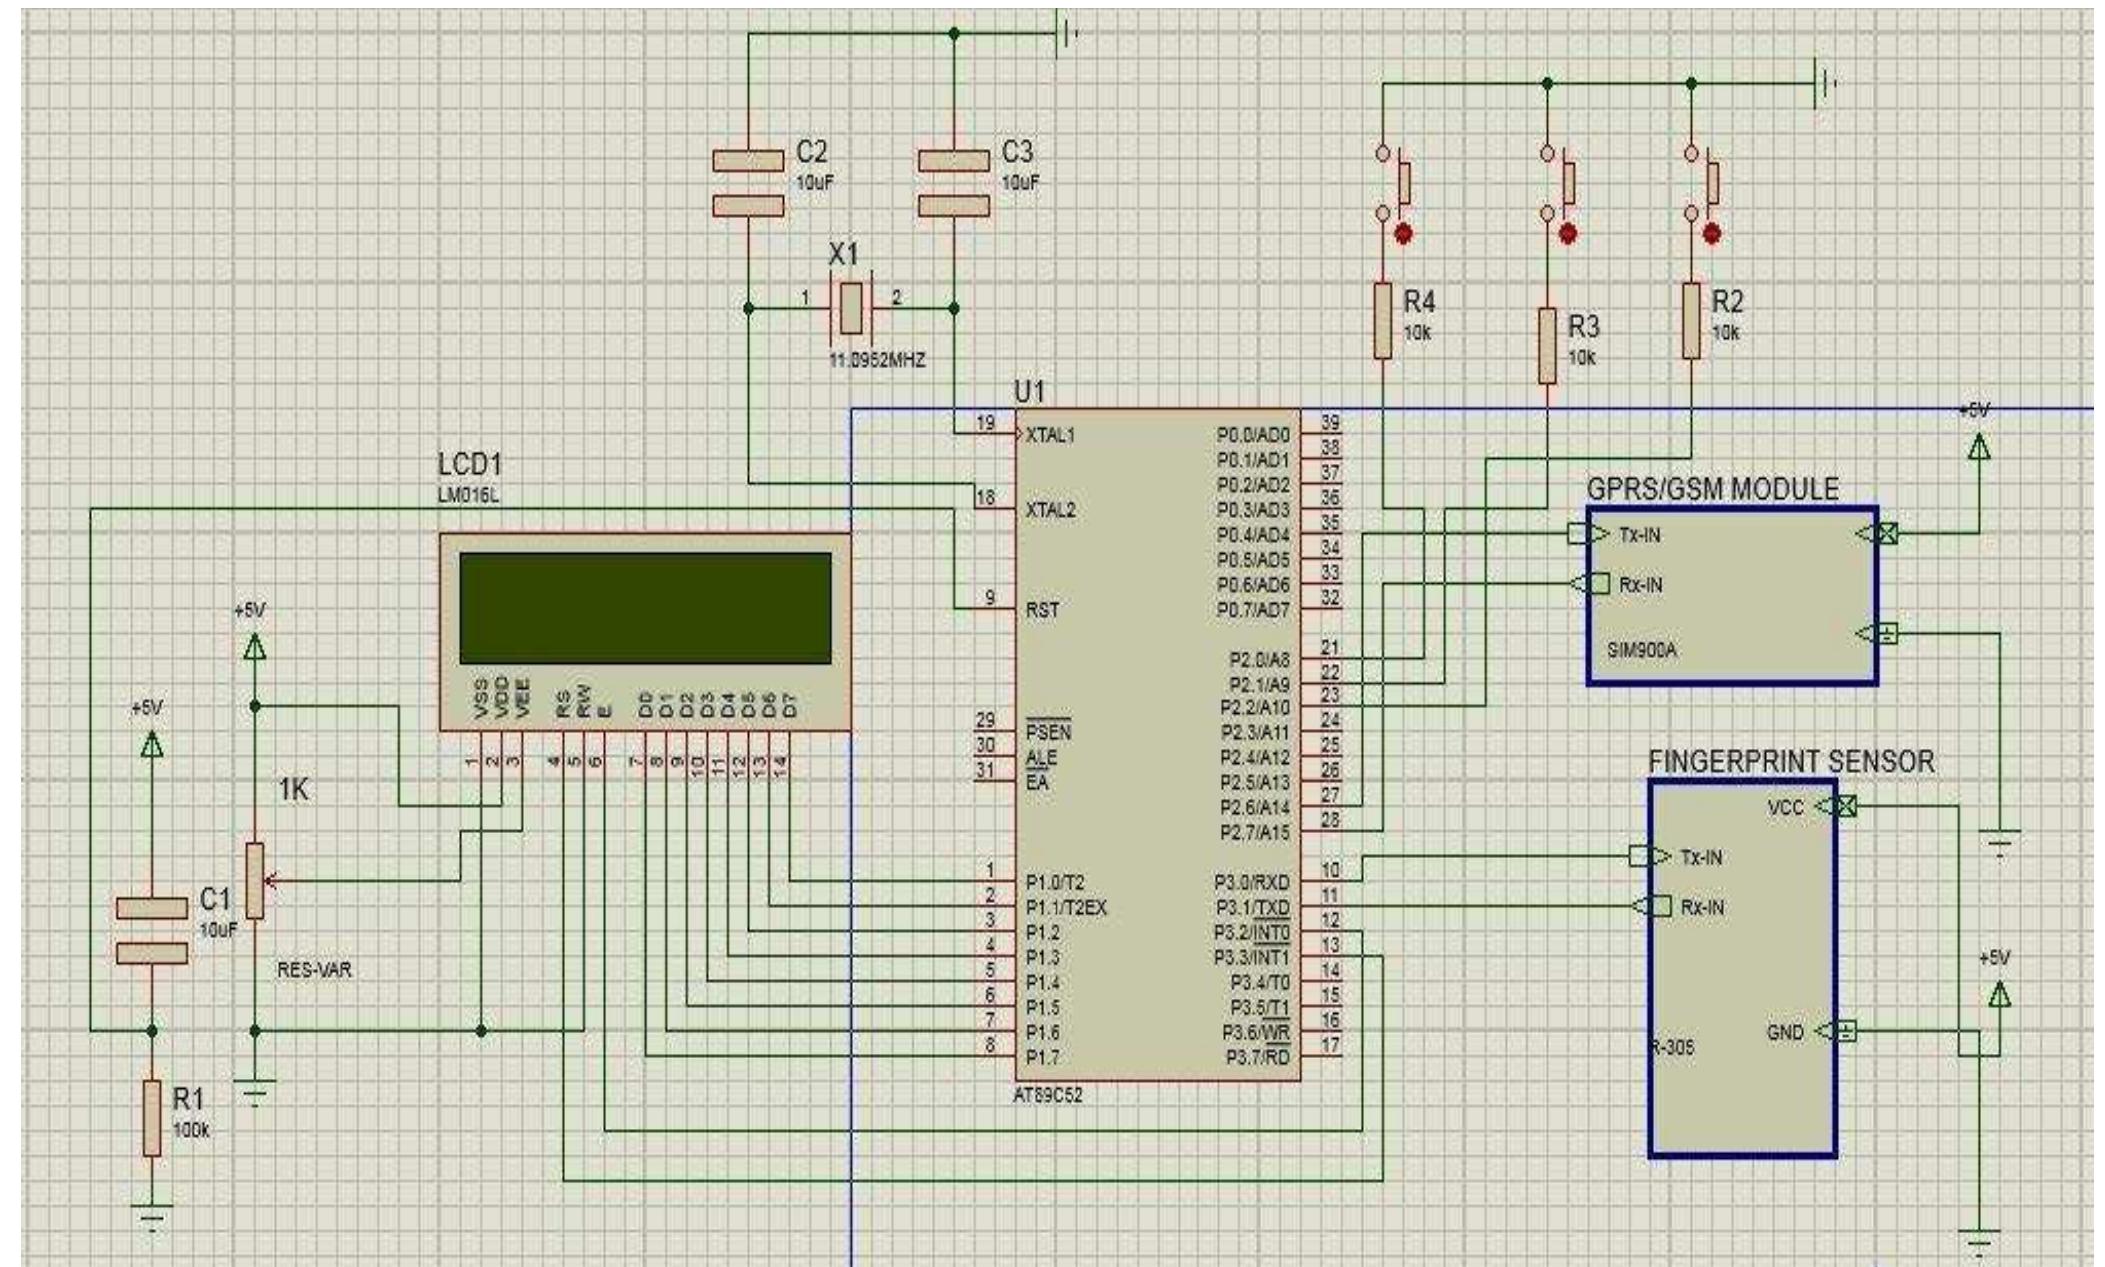
Task: Click the R-305 part label
Action: tap(1673, 1049)
